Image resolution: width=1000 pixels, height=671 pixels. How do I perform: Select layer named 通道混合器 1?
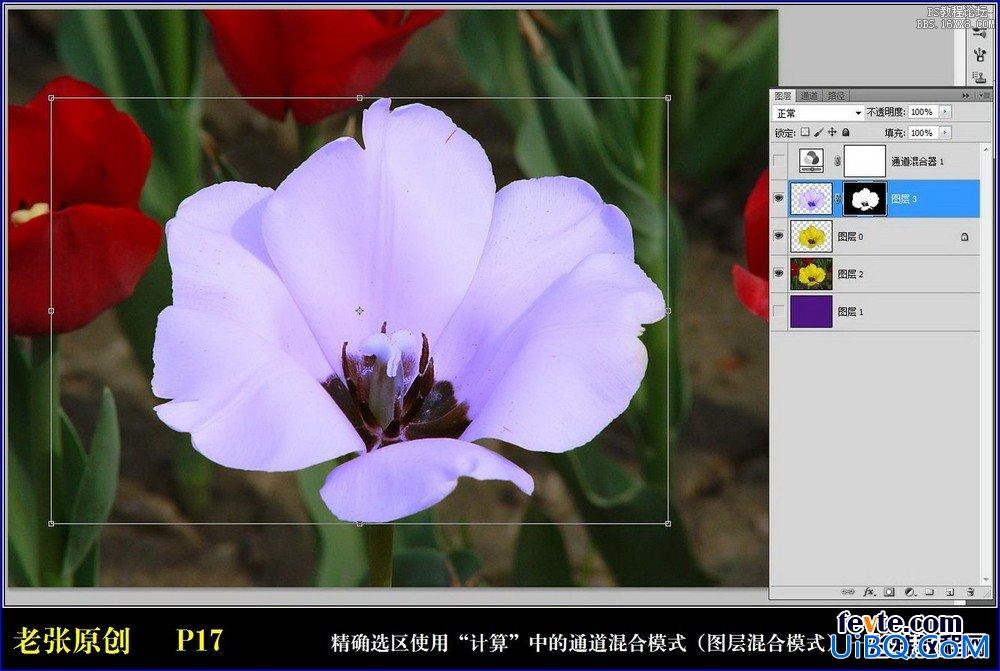point(917,161)
